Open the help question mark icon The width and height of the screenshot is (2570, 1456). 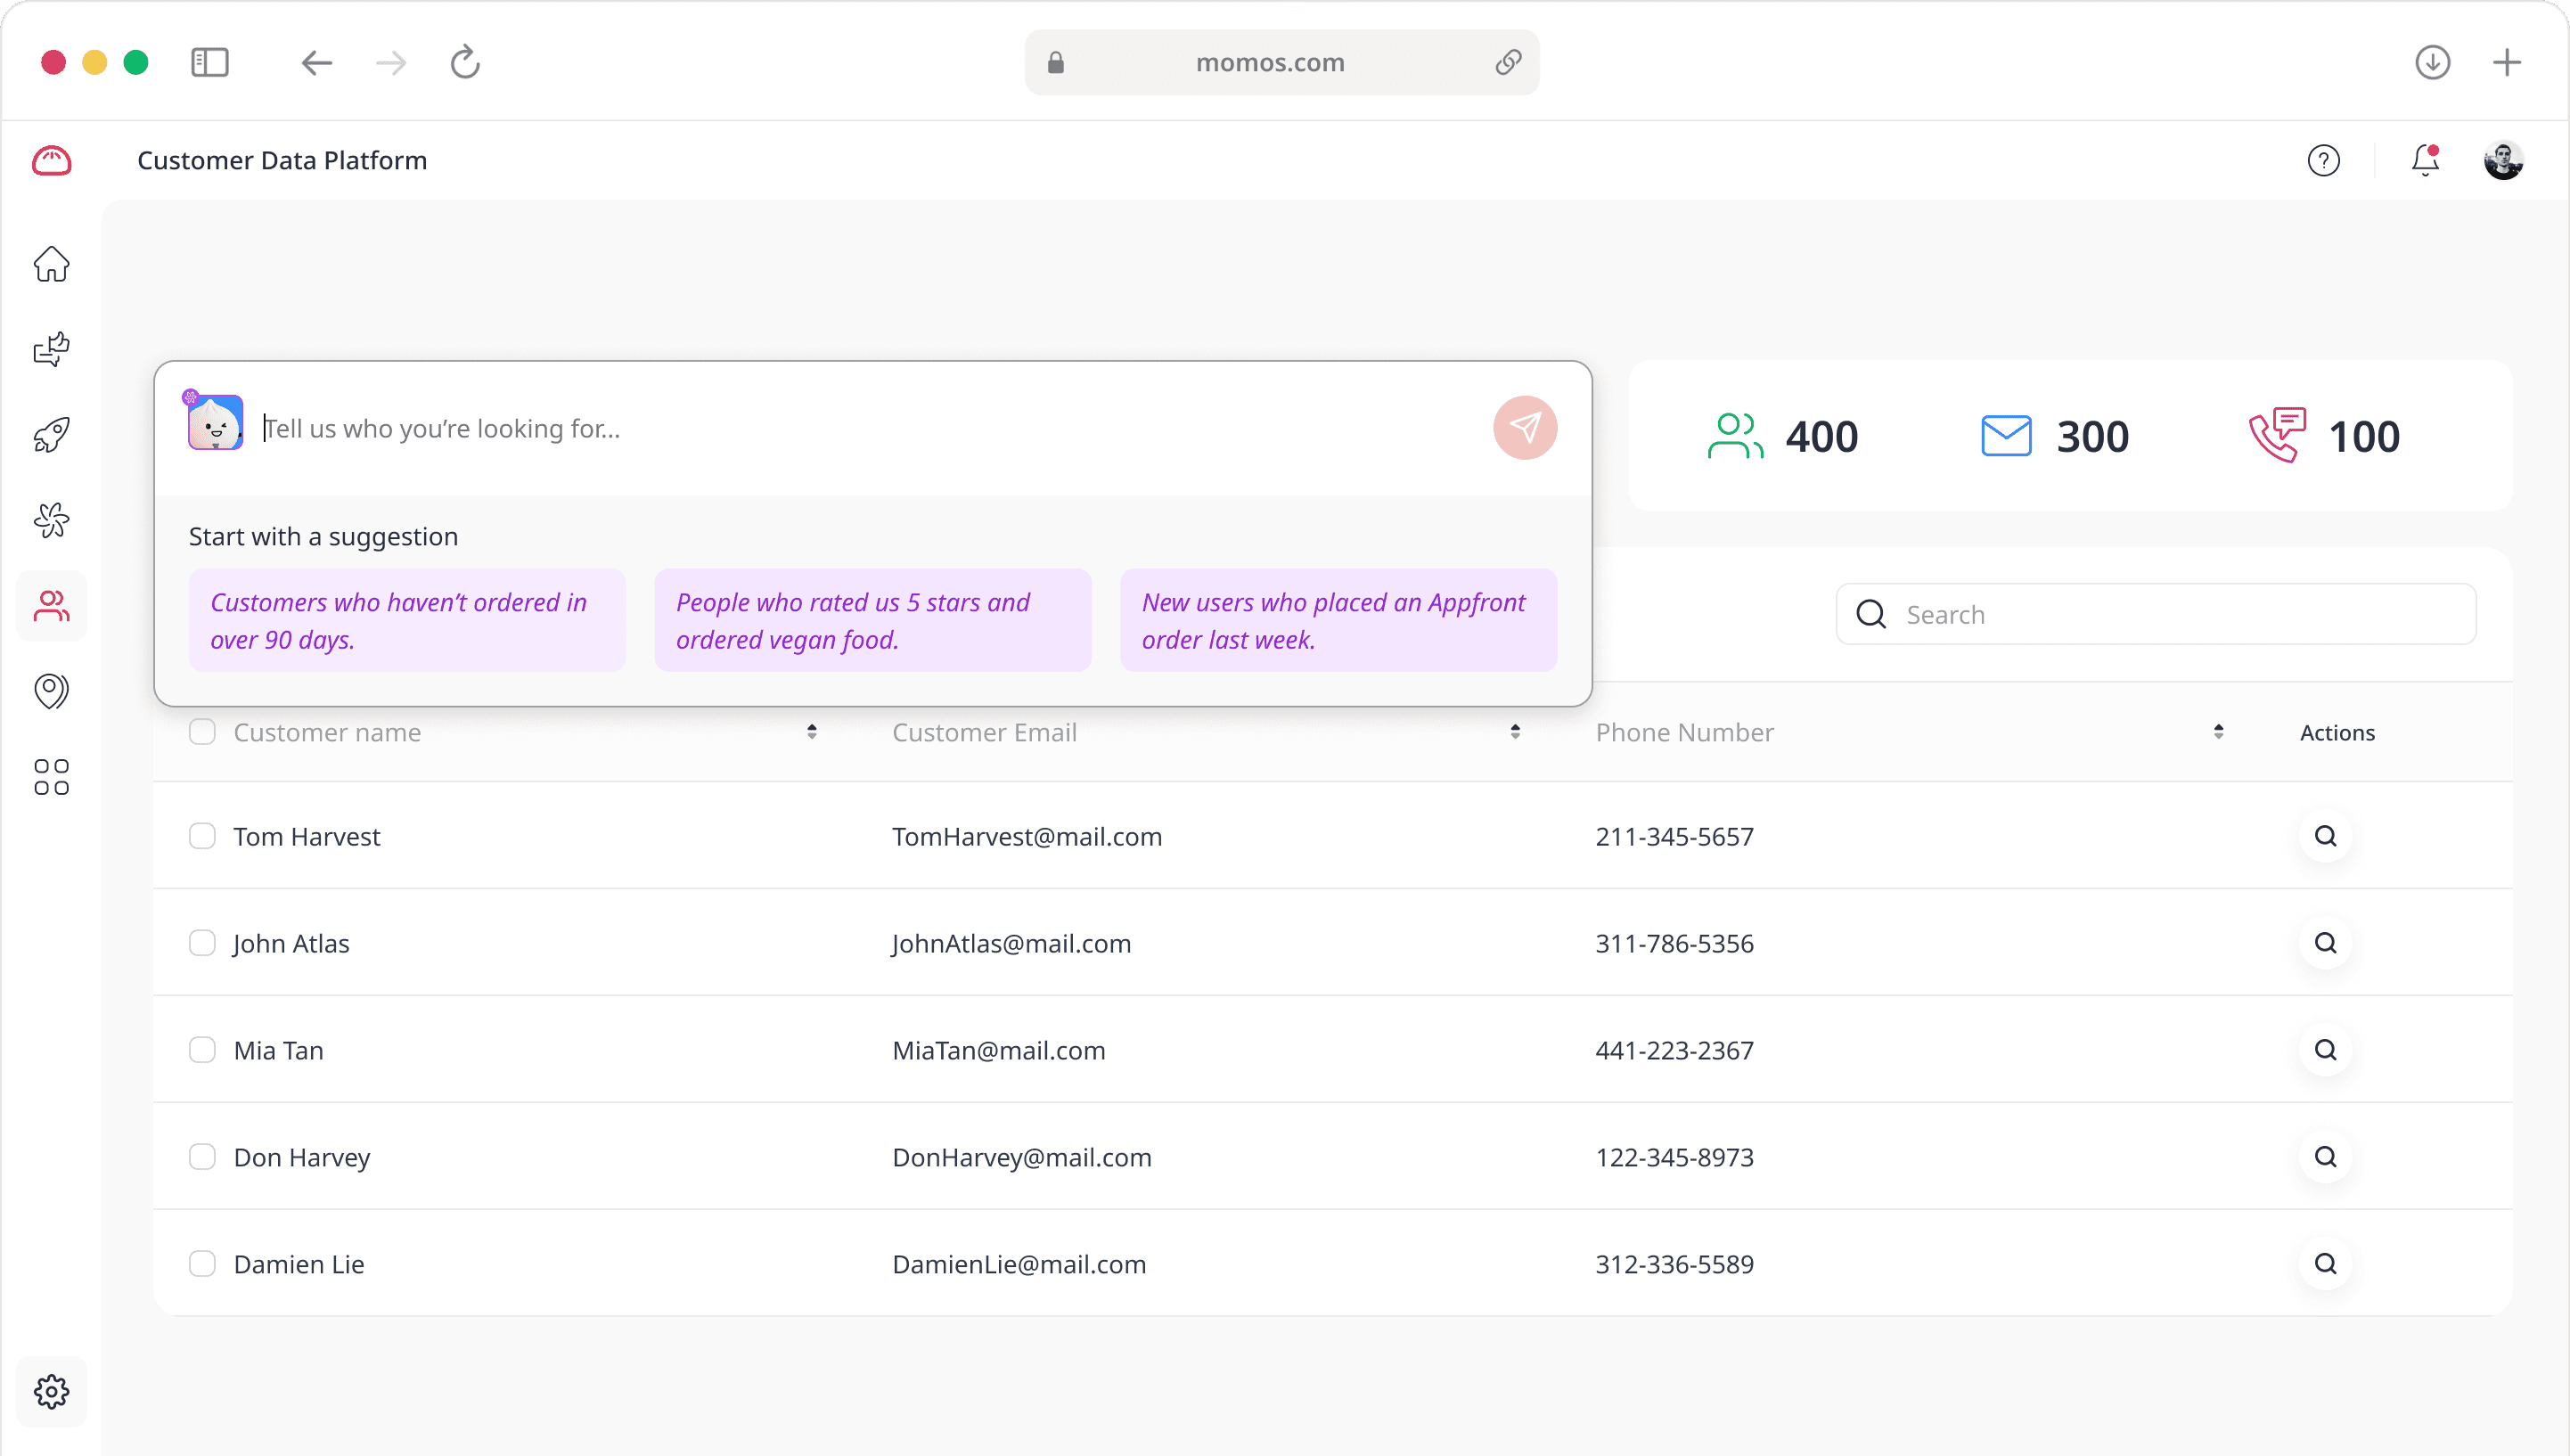2324,160
